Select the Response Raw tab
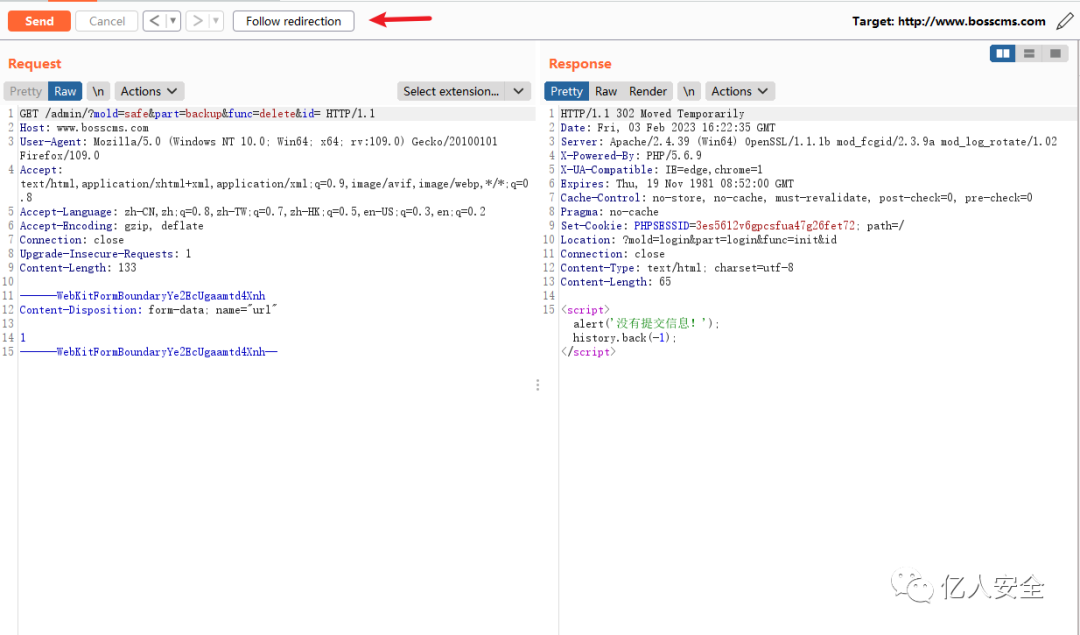Viewport: 1080px width, 635px height. click(606, 91)
